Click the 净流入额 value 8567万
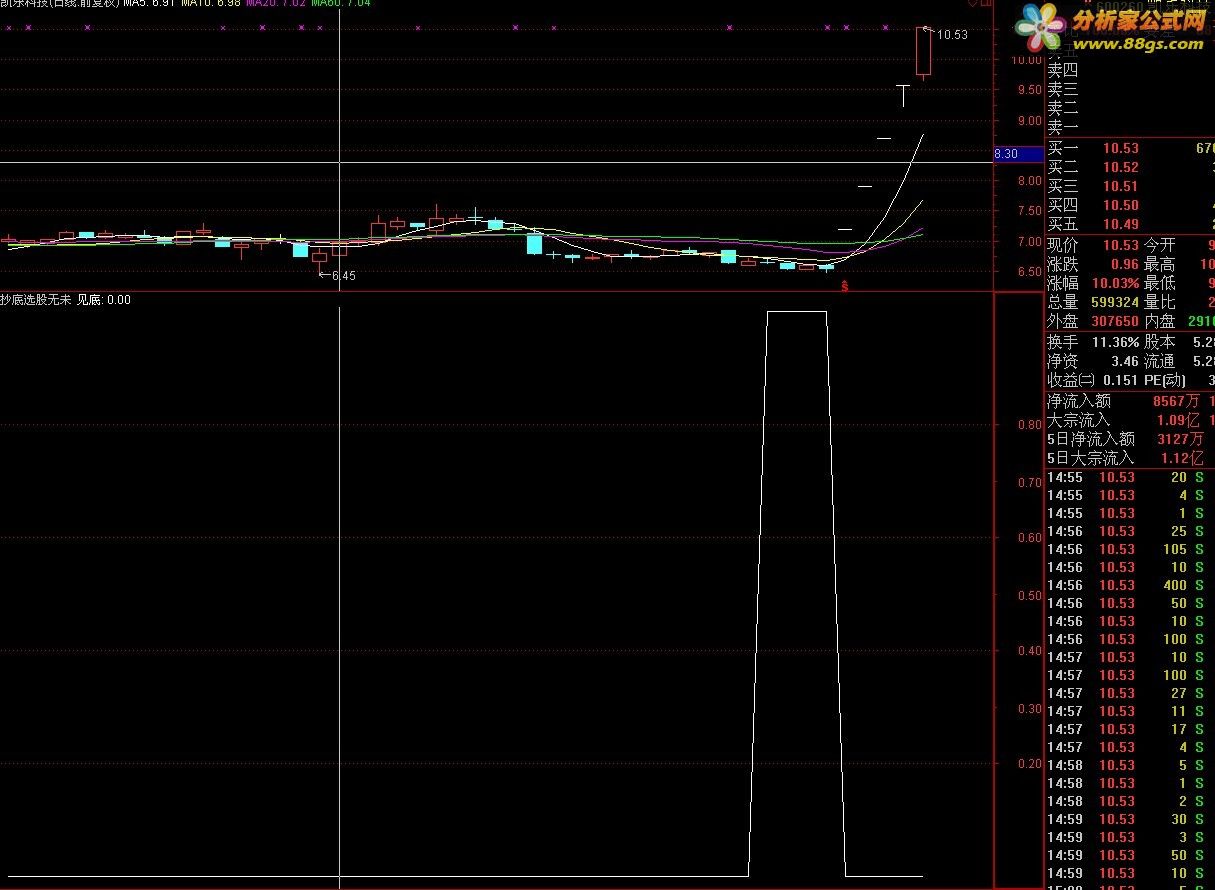Image resolution: width=1215 pixels, height=890 pixels. point(1176,401)
